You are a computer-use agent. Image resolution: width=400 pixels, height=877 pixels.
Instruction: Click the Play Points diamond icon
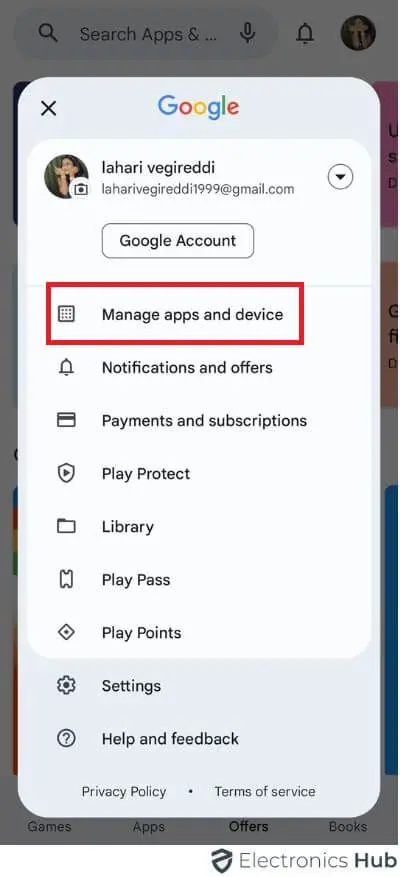(66, 633)
